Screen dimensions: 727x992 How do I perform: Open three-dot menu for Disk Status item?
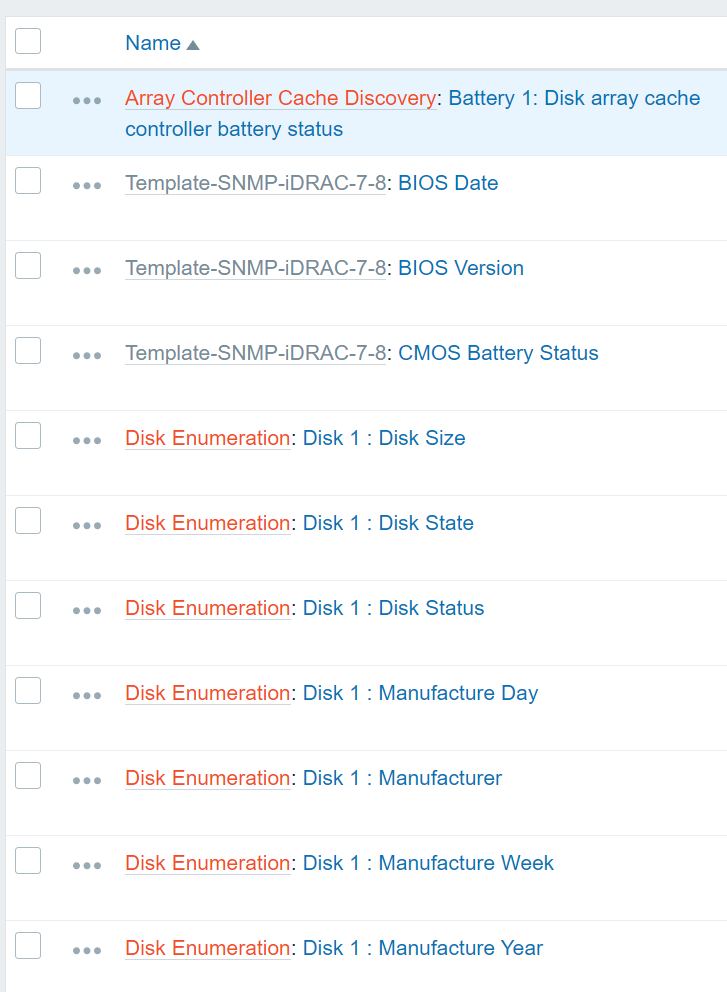point(87,611)
